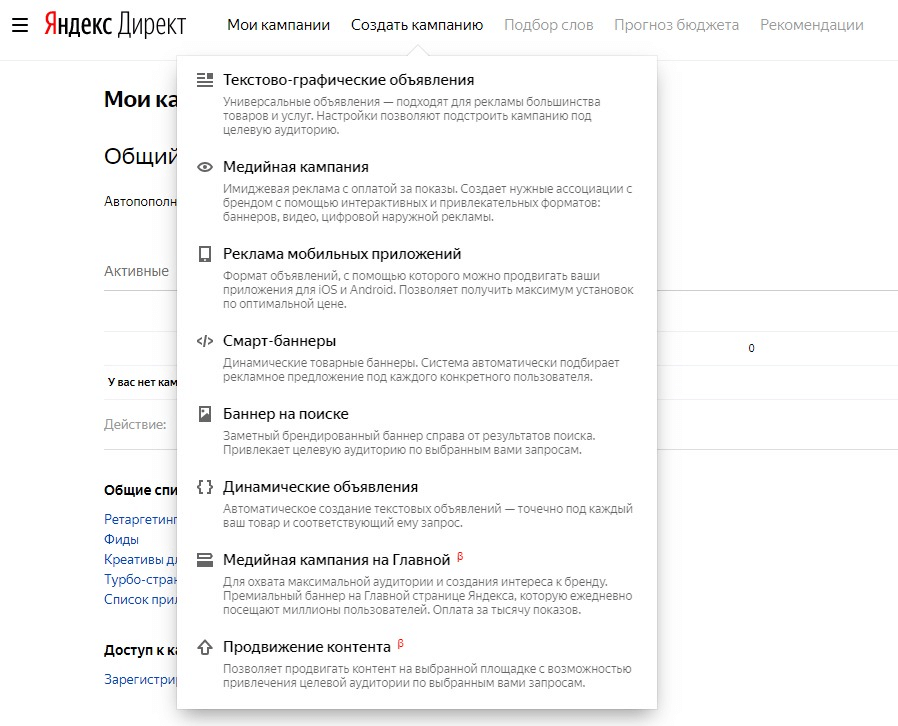
Task: Click the banner icon for Медийная кампания на Главной
Action: 204,560
